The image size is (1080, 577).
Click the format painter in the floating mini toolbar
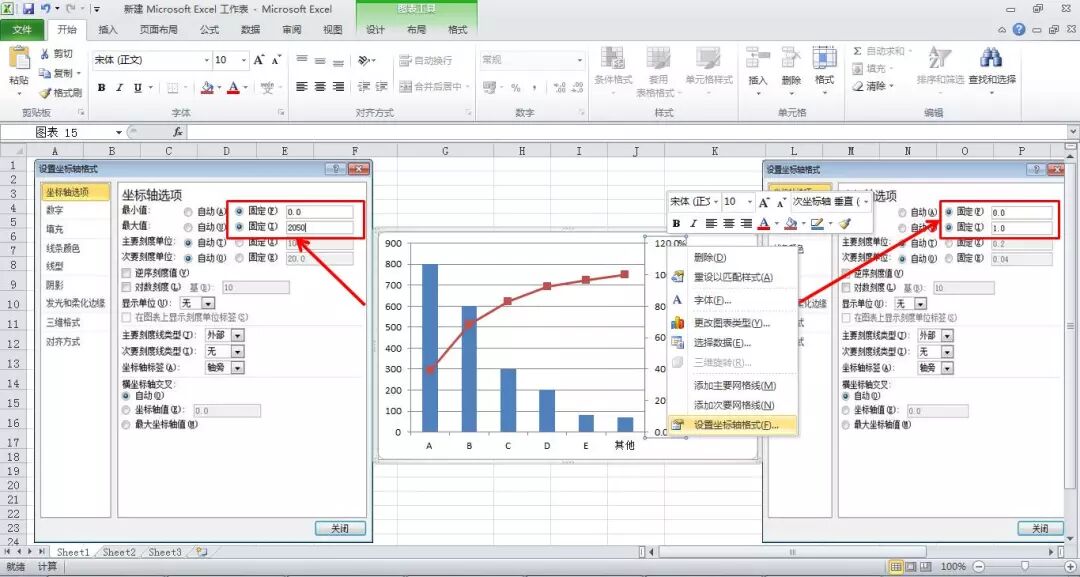[x=845, y=224]
